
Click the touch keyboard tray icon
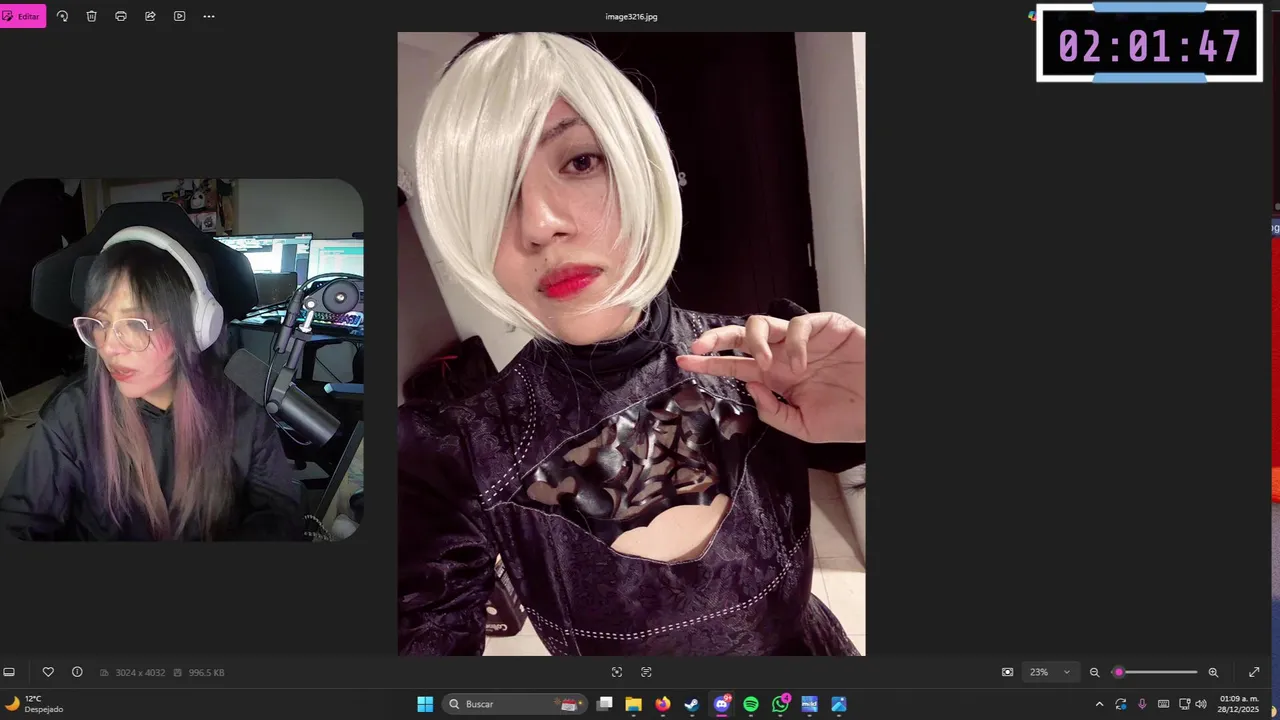click(1163, 704)
